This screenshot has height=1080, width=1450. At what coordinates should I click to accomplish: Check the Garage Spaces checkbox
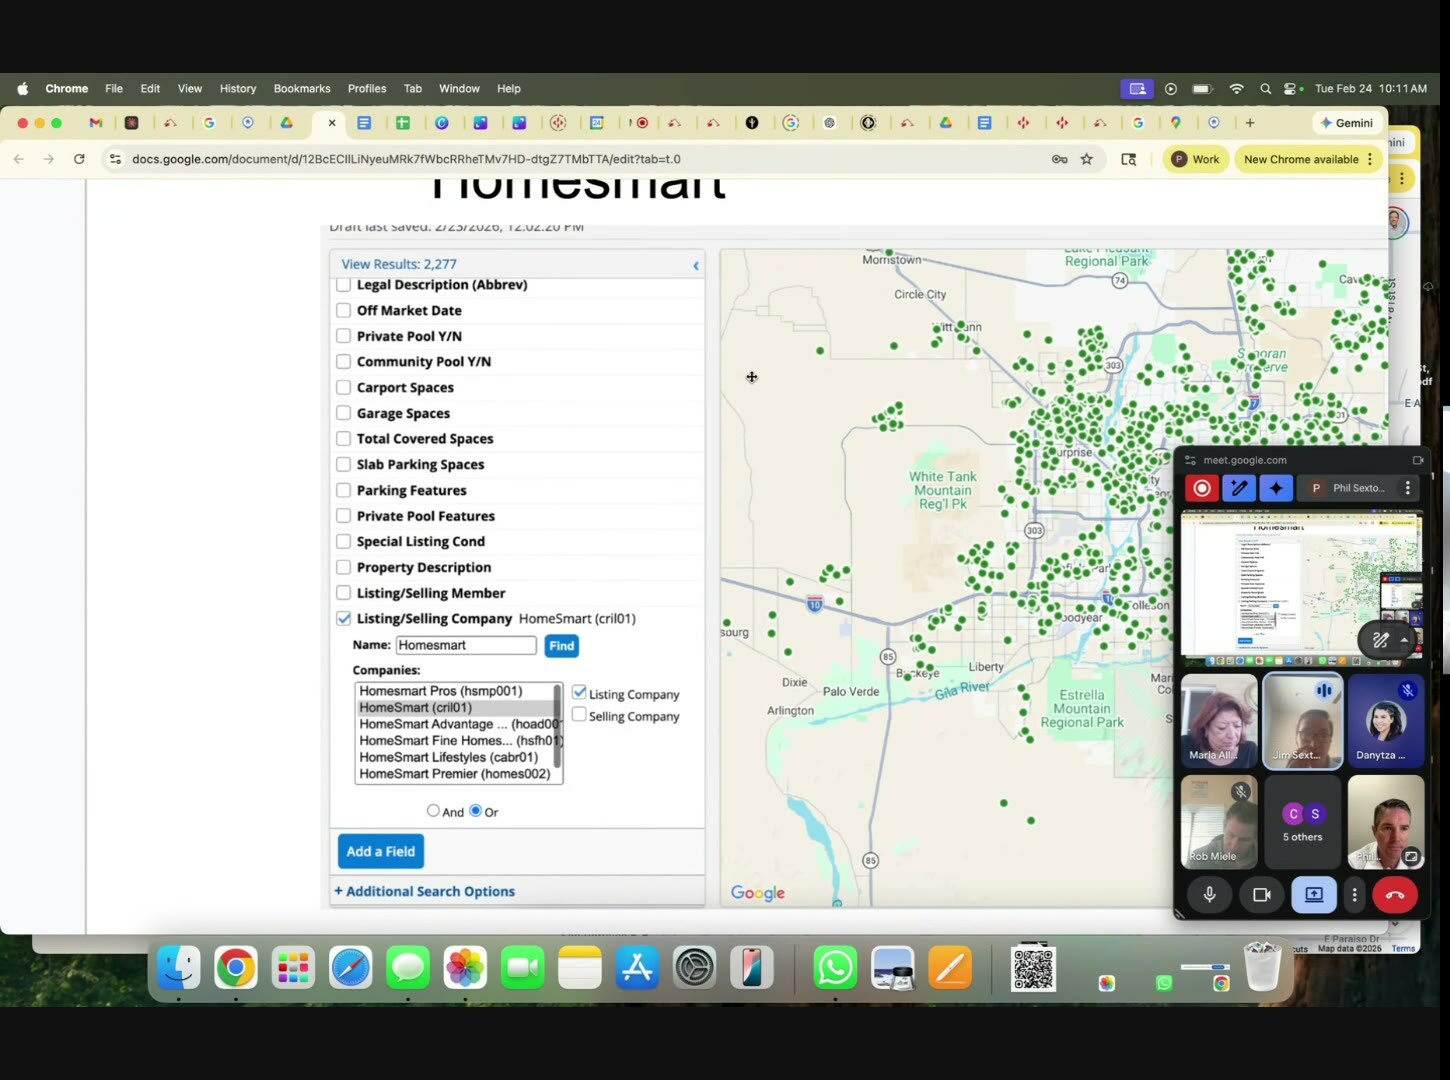tap(343, 413)
